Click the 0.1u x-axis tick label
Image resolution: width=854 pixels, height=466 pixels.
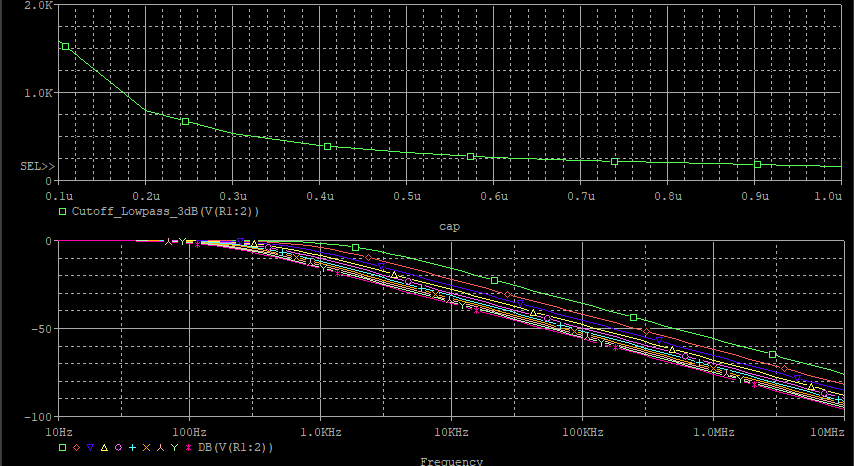(x=59, y=196)
